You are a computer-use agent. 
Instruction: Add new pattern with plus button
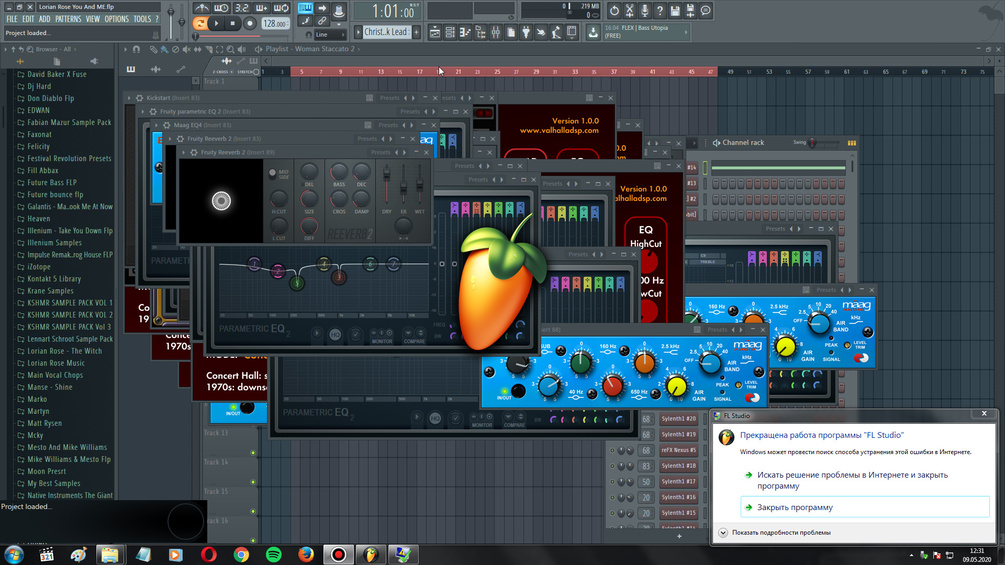coord(416,31)
